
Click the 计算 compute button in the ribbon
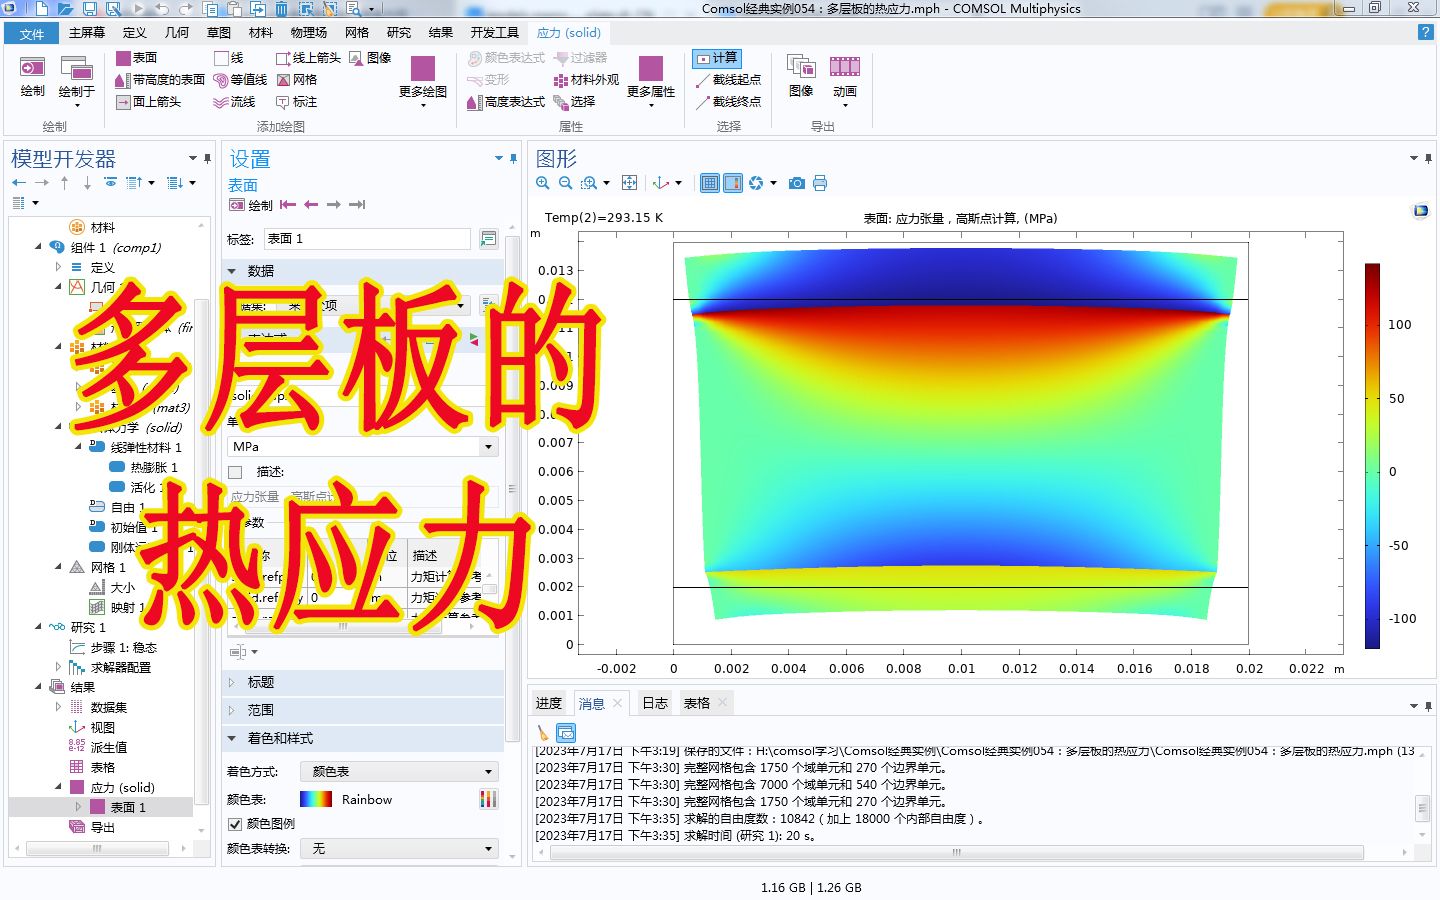[x=717, y=58]
